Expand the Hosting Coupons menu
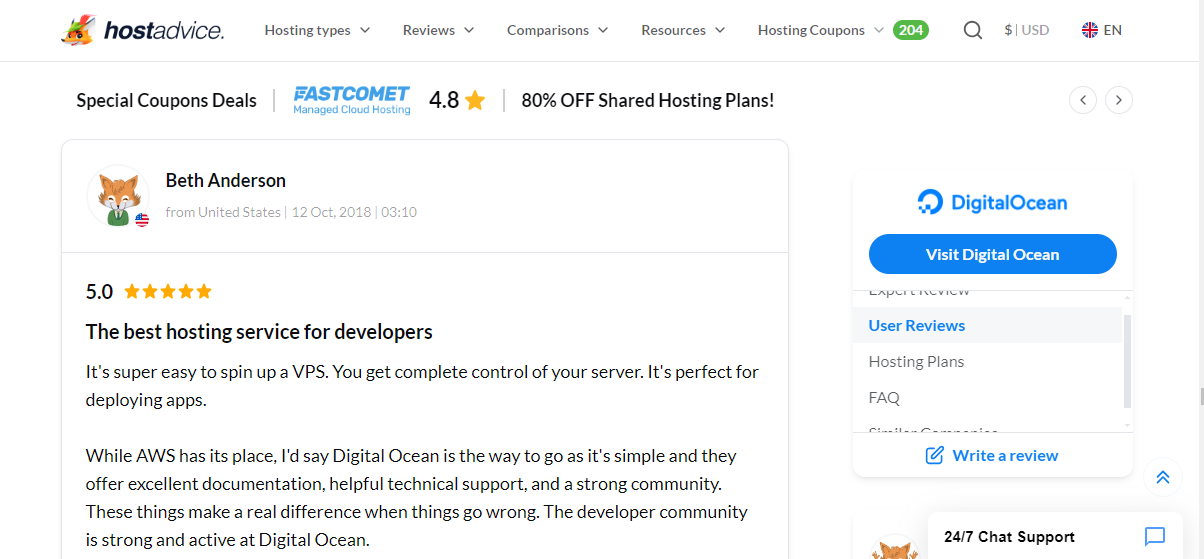 pos(821,30)
